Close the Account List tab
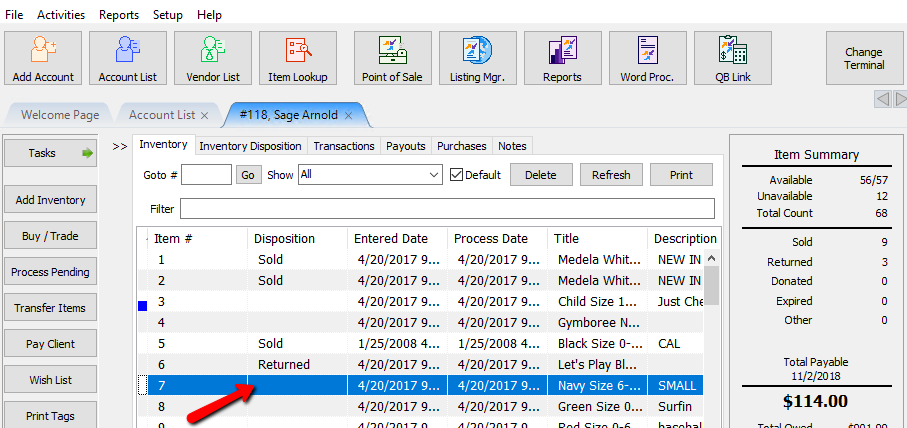The image size is (907, 428). coord(204,116)
